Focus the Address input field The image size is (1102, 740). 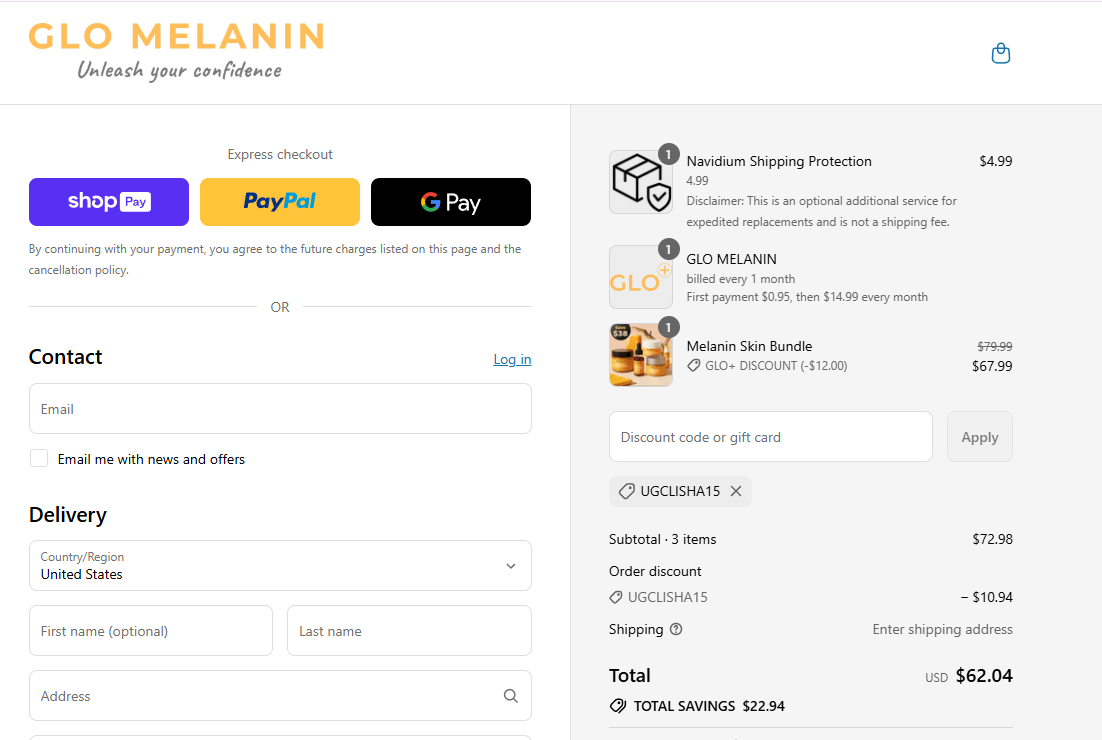coord(280,696)
